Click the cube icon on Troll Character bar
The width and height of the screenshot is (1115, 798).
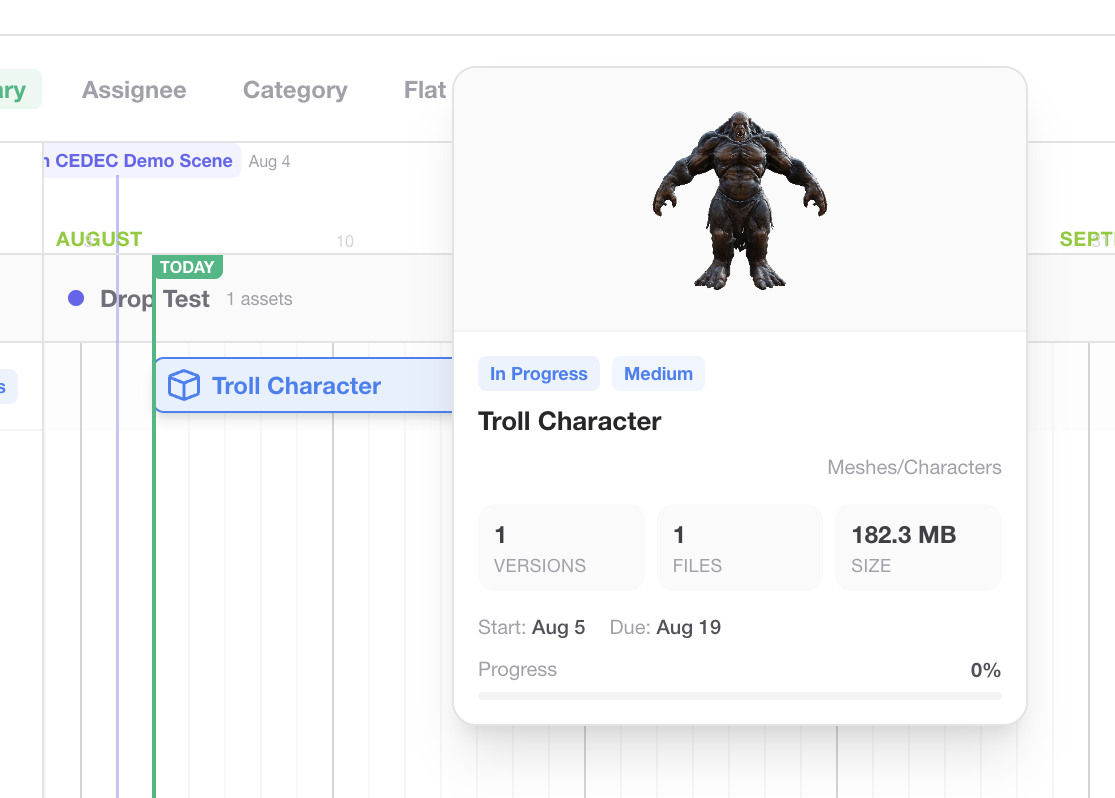[x=183, y=385]
